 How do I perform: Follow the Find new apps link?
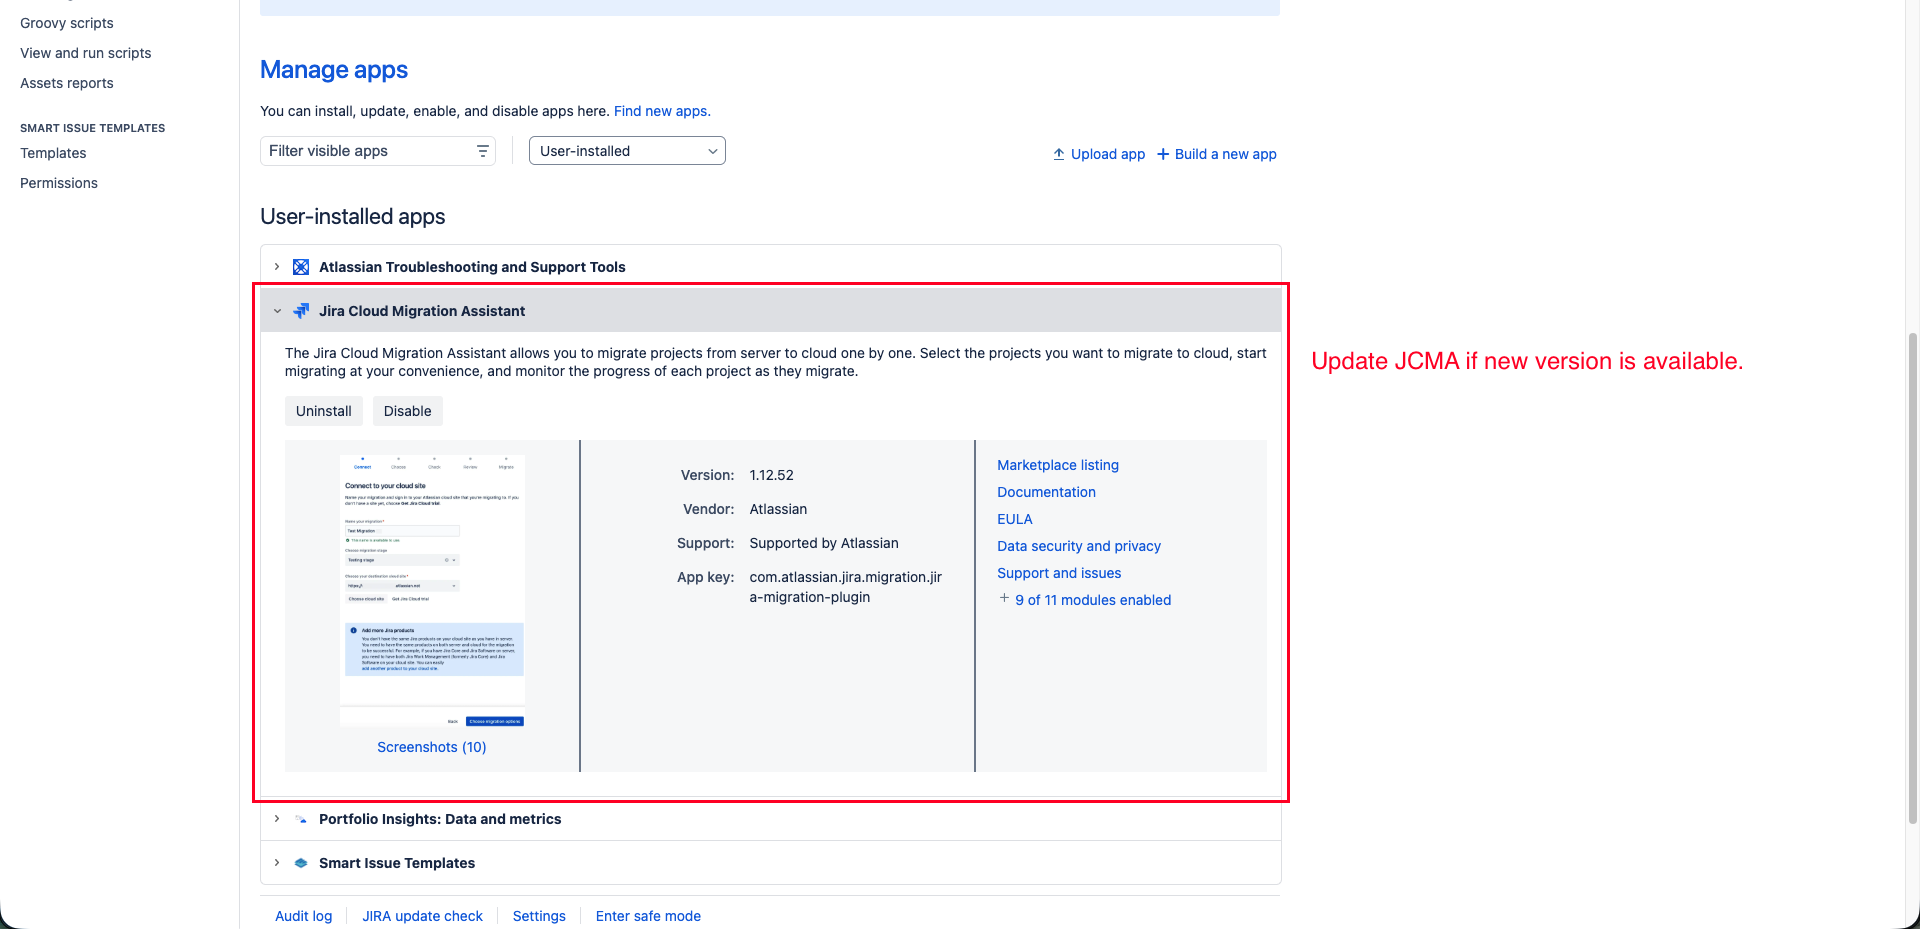[662, 111]
